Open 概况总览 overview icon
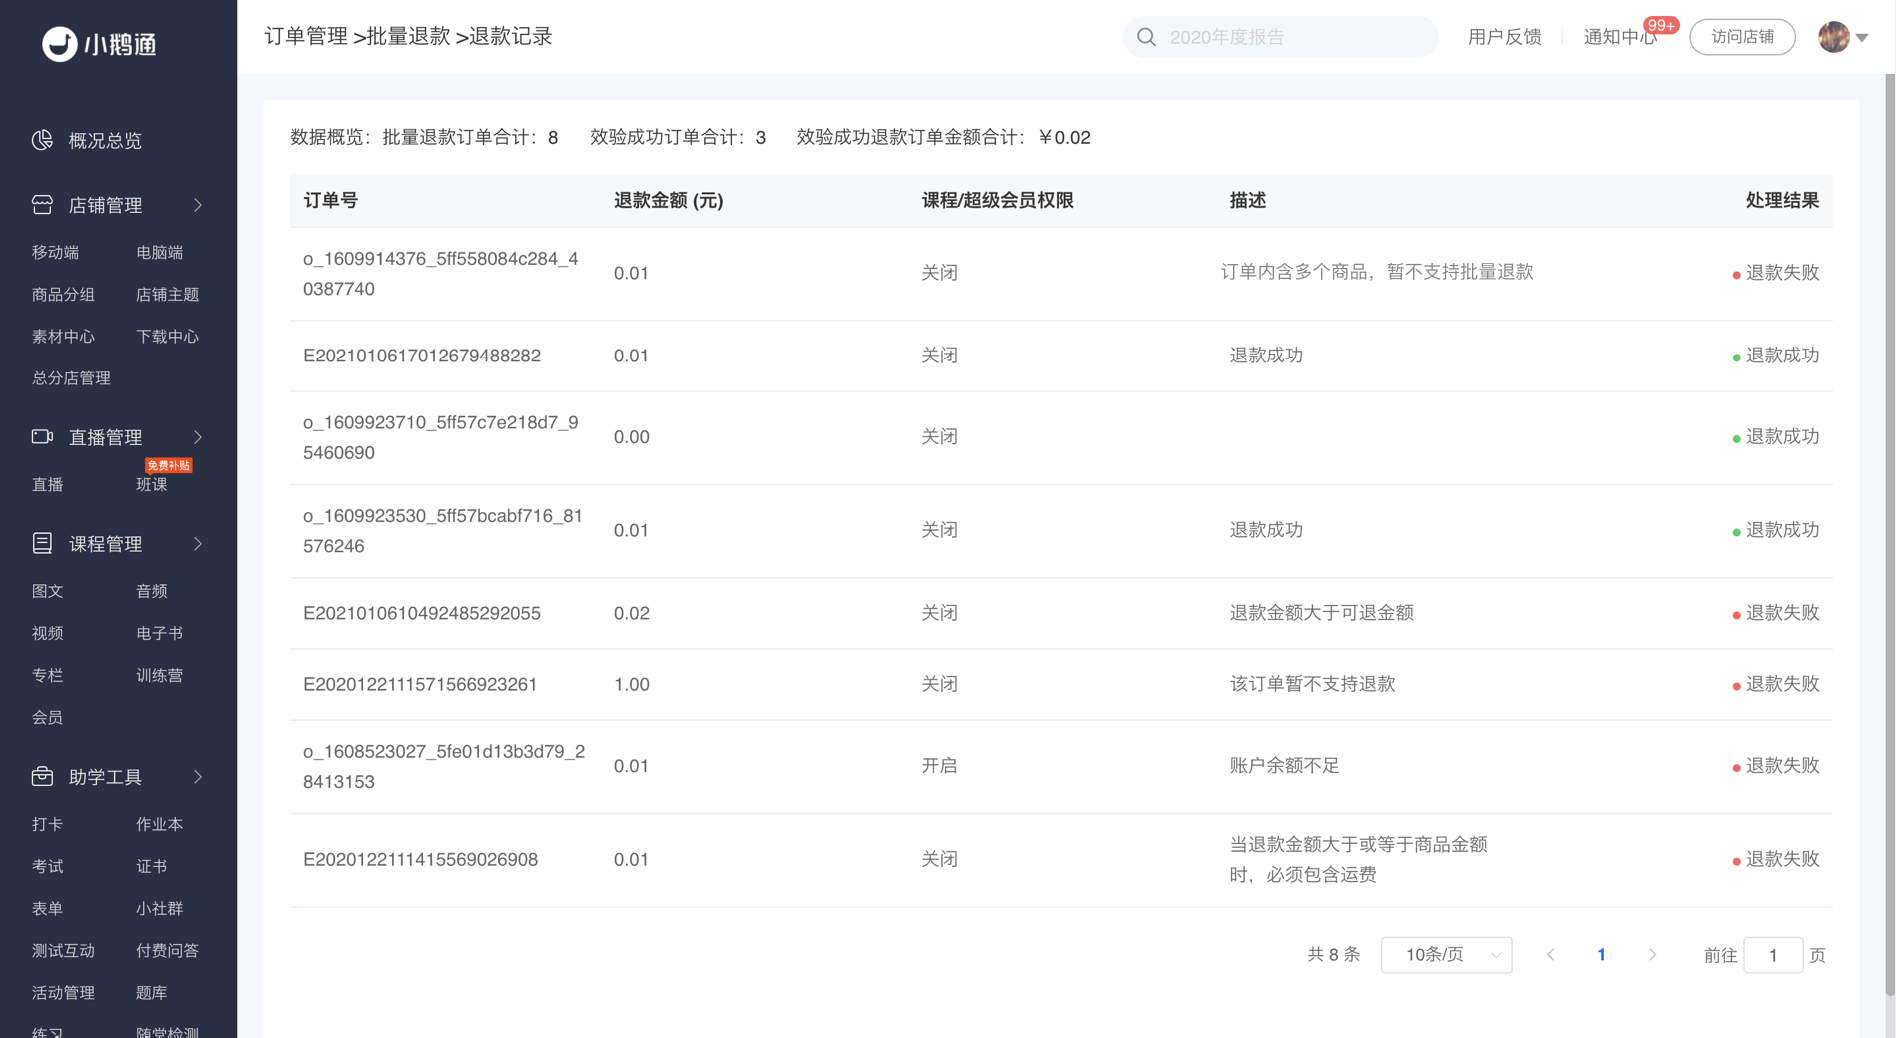Image resolution: width=1896 pixels, height=1038 pixels. (42, 140)
